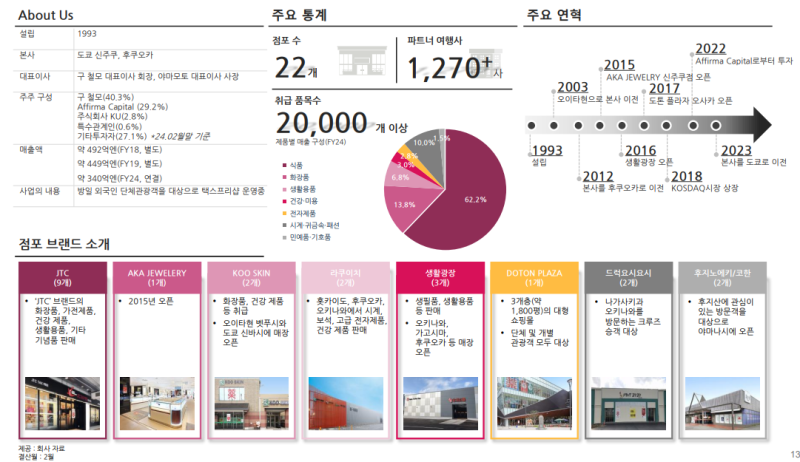Click the About Us heading
The height and width of the screenshot is (462, 800).
click(44, 15)
